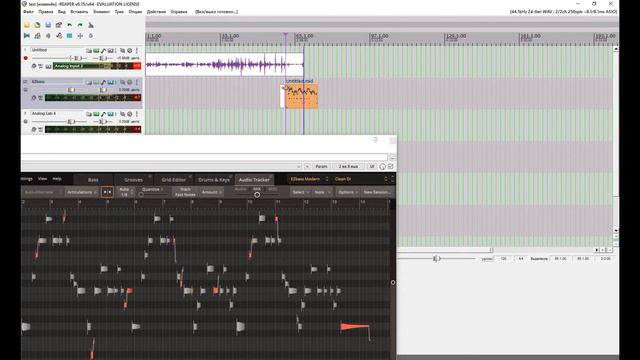Open the Действия menu in REAPER
This screenshot has height=360, width=640.
click(156, 12)
